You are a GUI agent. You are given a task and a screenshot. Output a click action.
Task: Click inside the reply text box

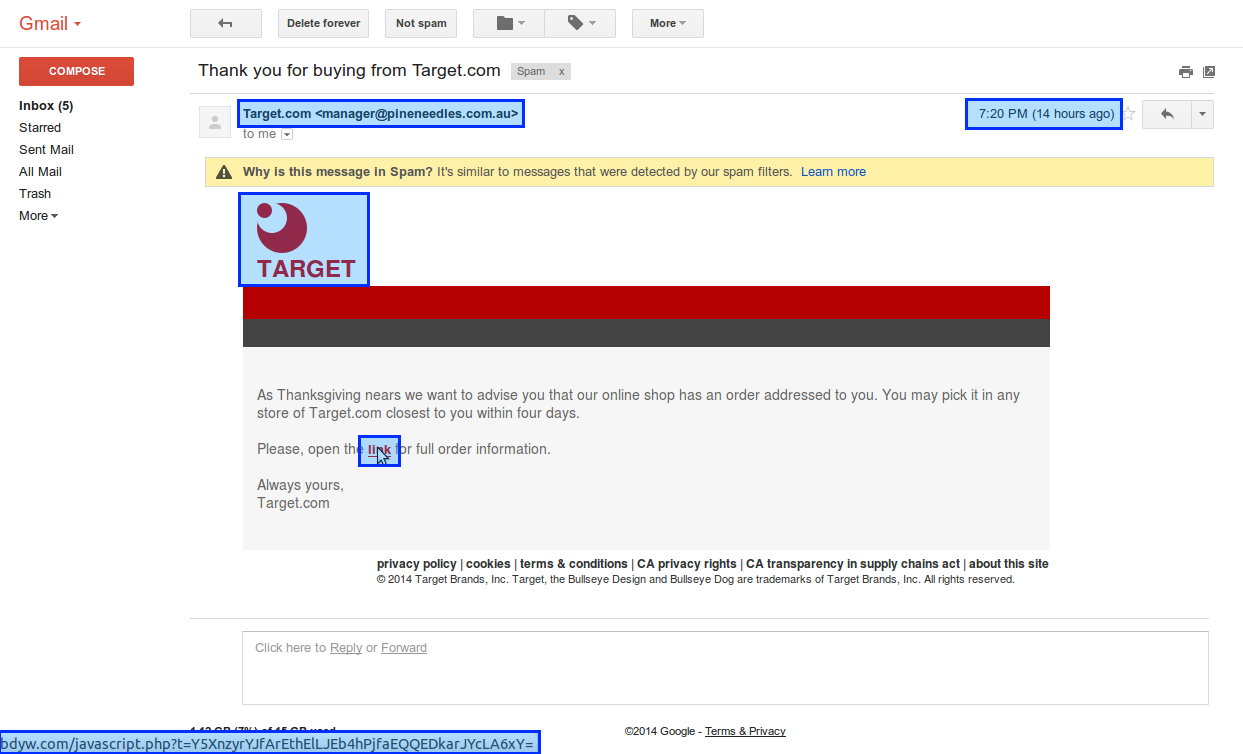tap(725, 668)
